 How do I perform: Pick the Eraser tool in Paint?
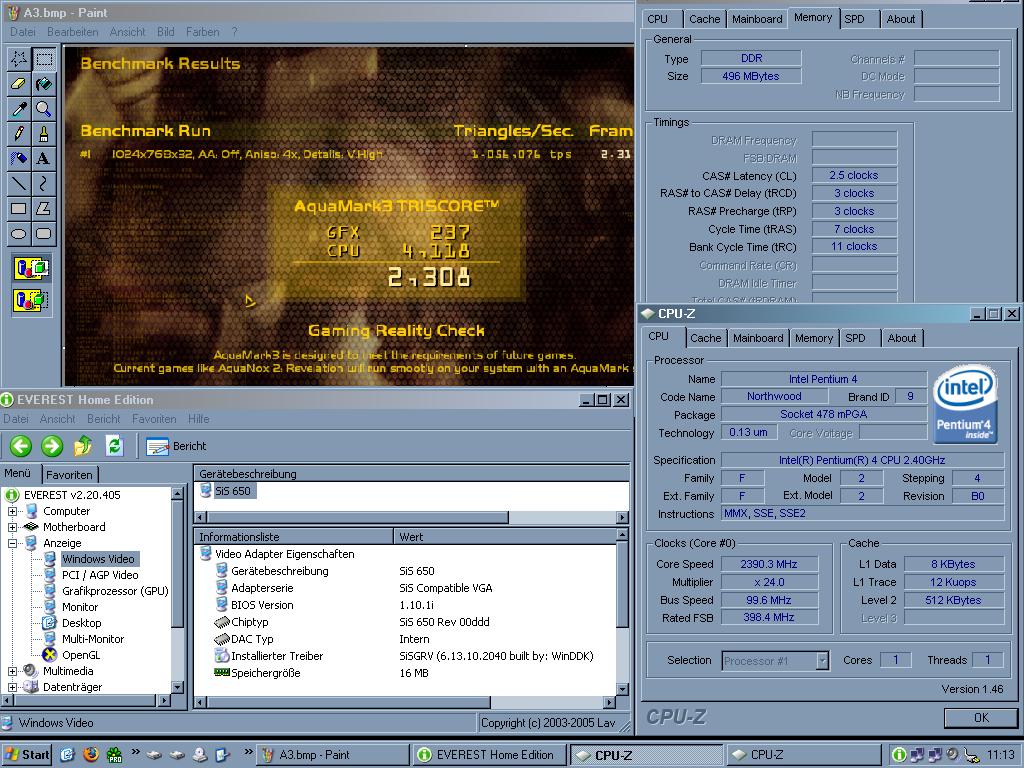19,84
